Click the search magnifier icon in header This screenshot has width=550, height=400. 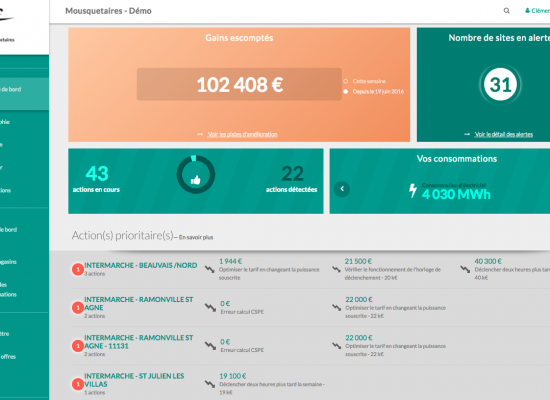pyautogui.click(x=507, y=11)
